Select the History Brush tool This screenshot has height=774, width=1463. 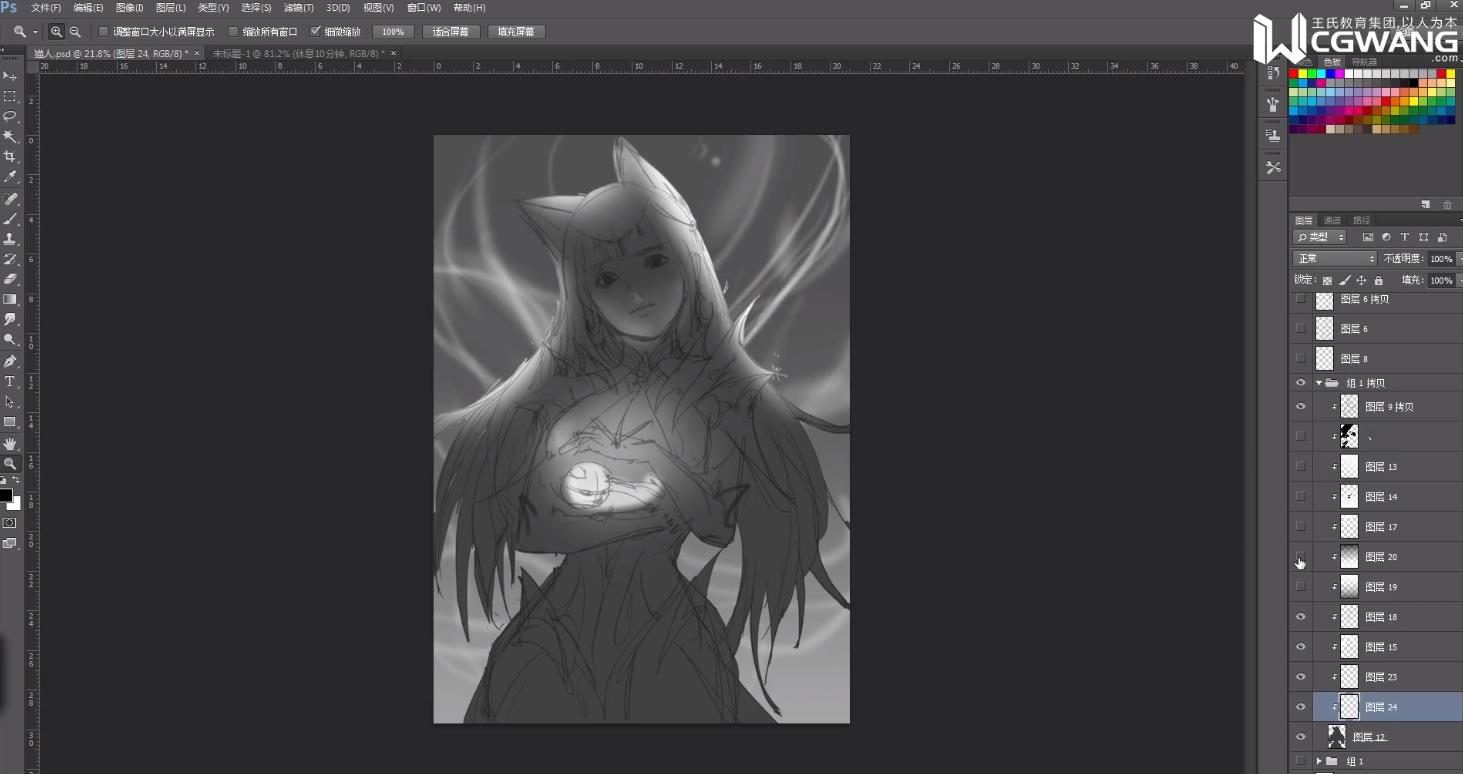(10, 259)
